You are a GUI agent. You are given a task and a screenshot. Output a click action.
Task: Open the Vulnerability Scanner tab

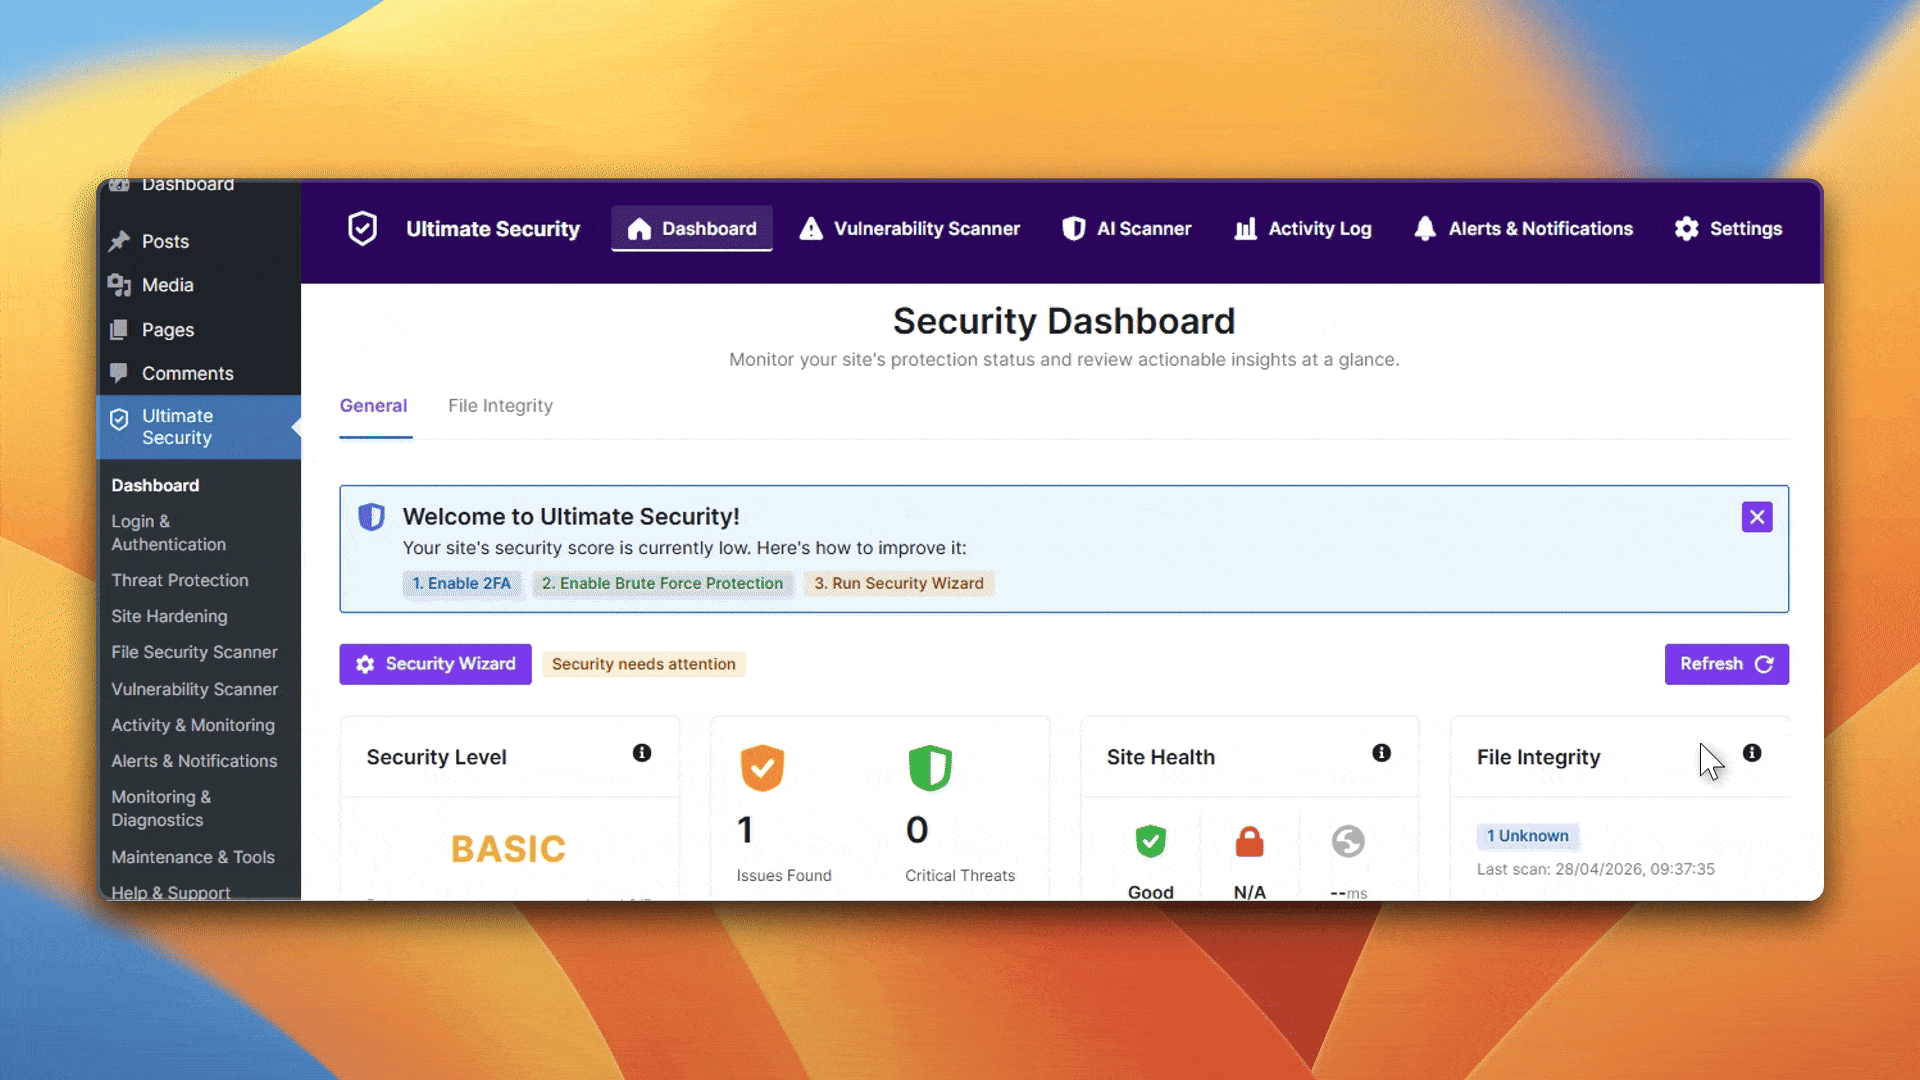point(910,228)
